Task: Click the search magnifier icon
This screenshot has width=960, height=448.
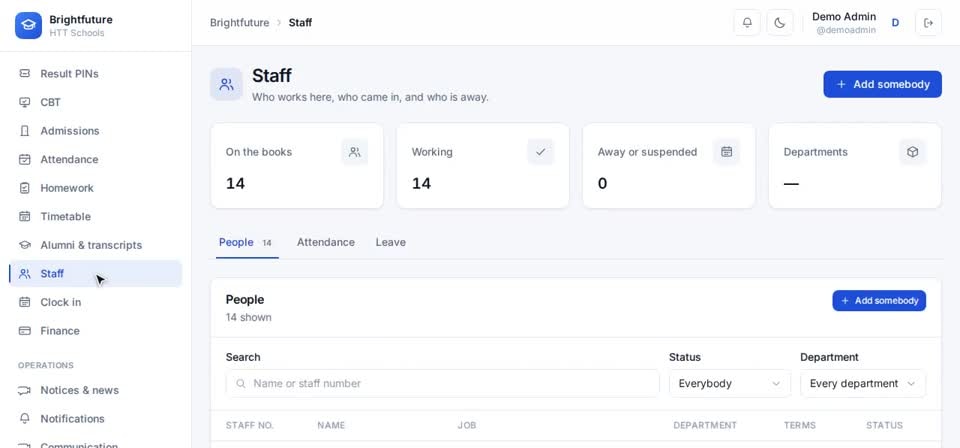Action: tap(241, 384)
